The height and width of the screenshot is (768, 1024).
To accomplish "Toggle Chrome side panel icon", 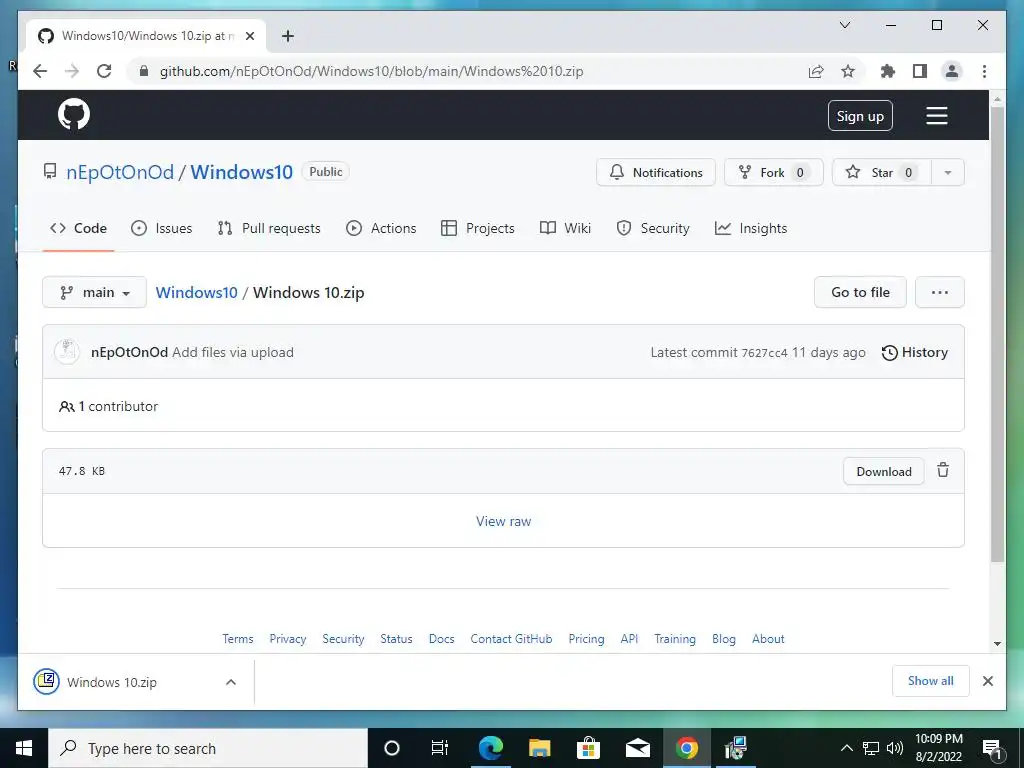I will point(920,71).
